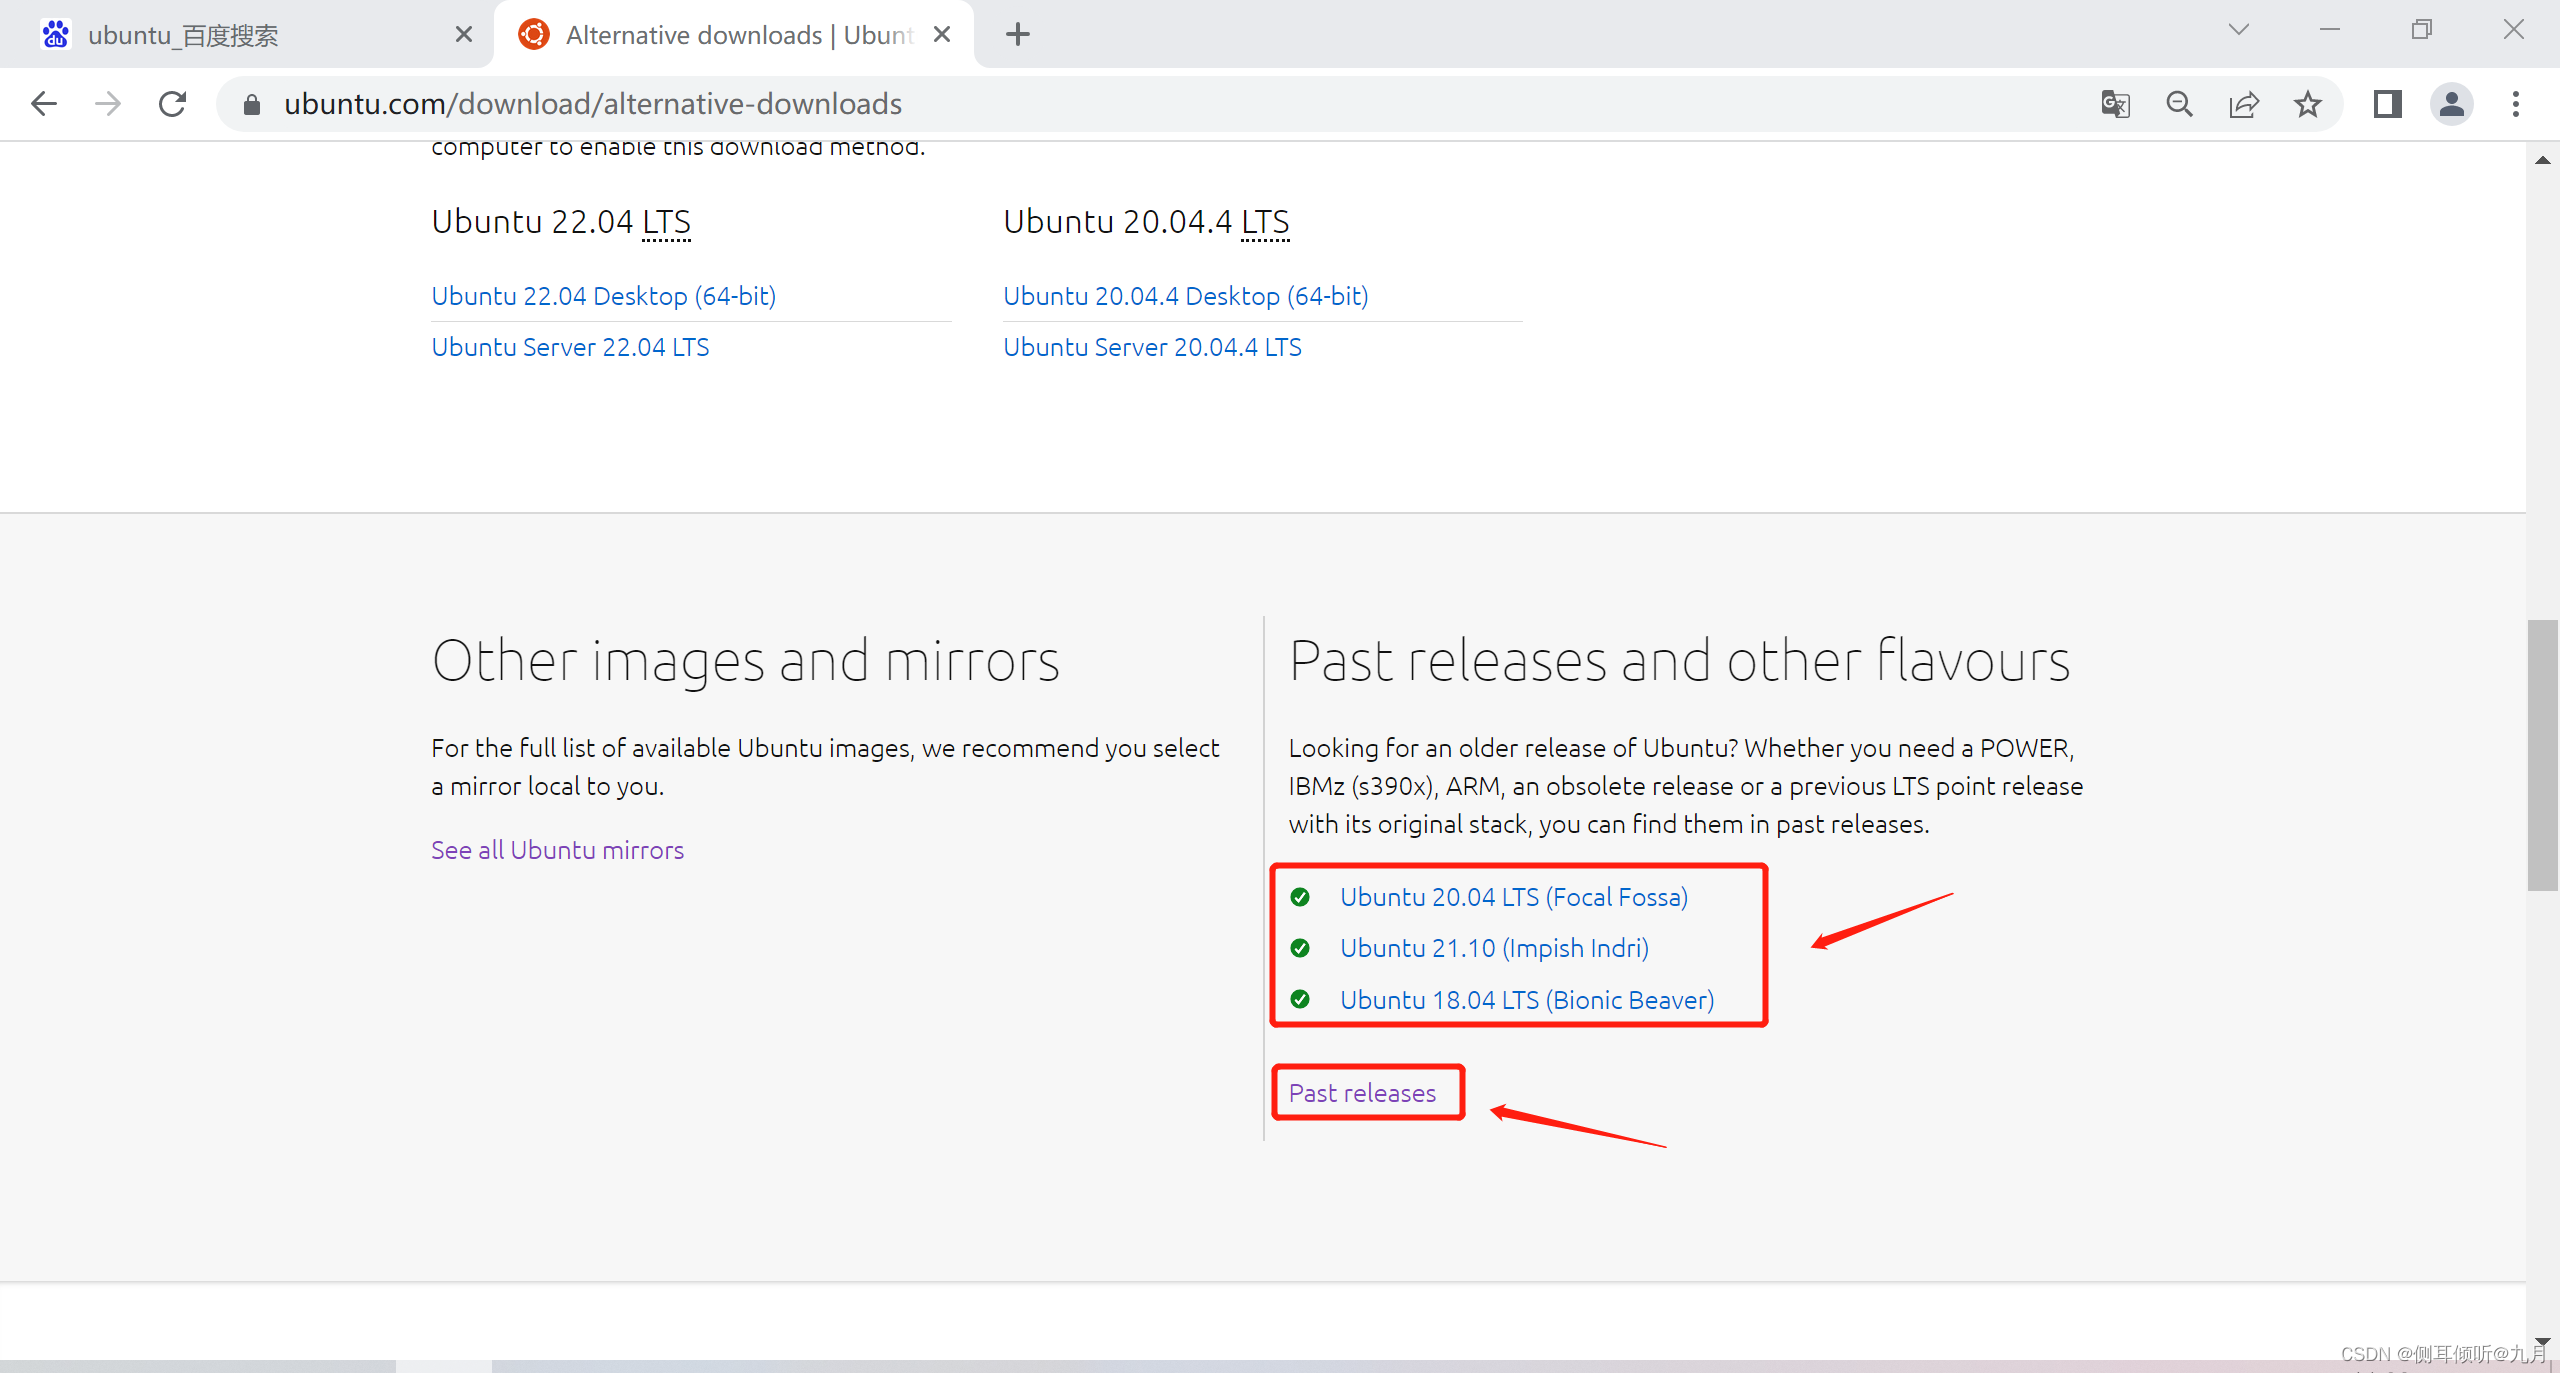Click the forward navigation arrow
The image size is (2560, 1373).
(108, 104)
